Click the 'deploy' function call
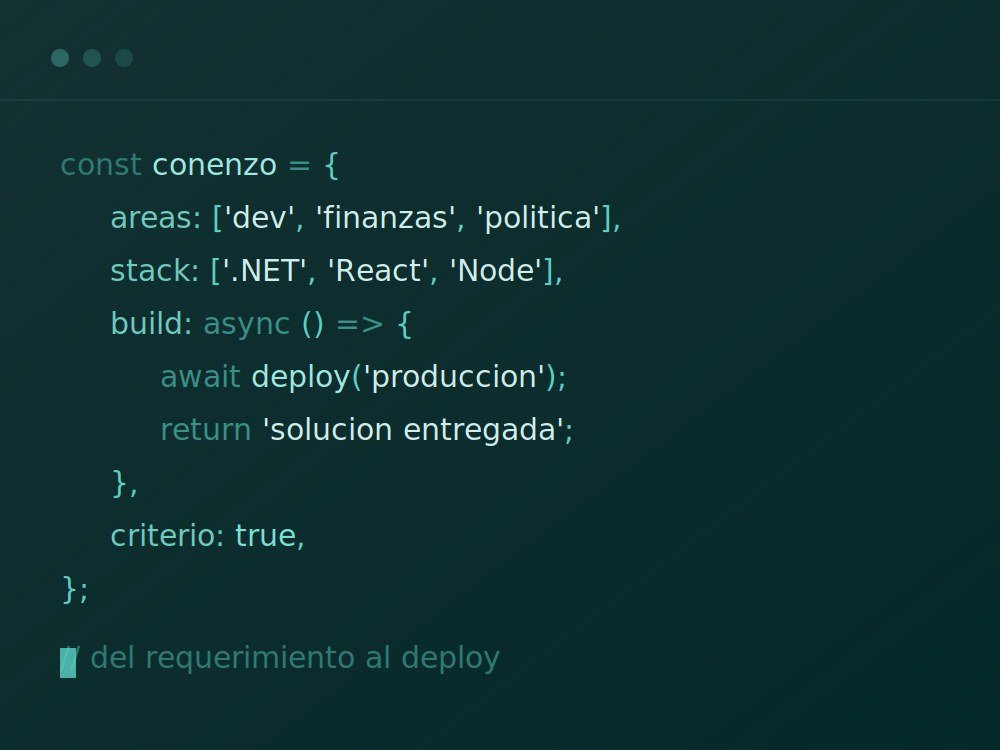 301,378
